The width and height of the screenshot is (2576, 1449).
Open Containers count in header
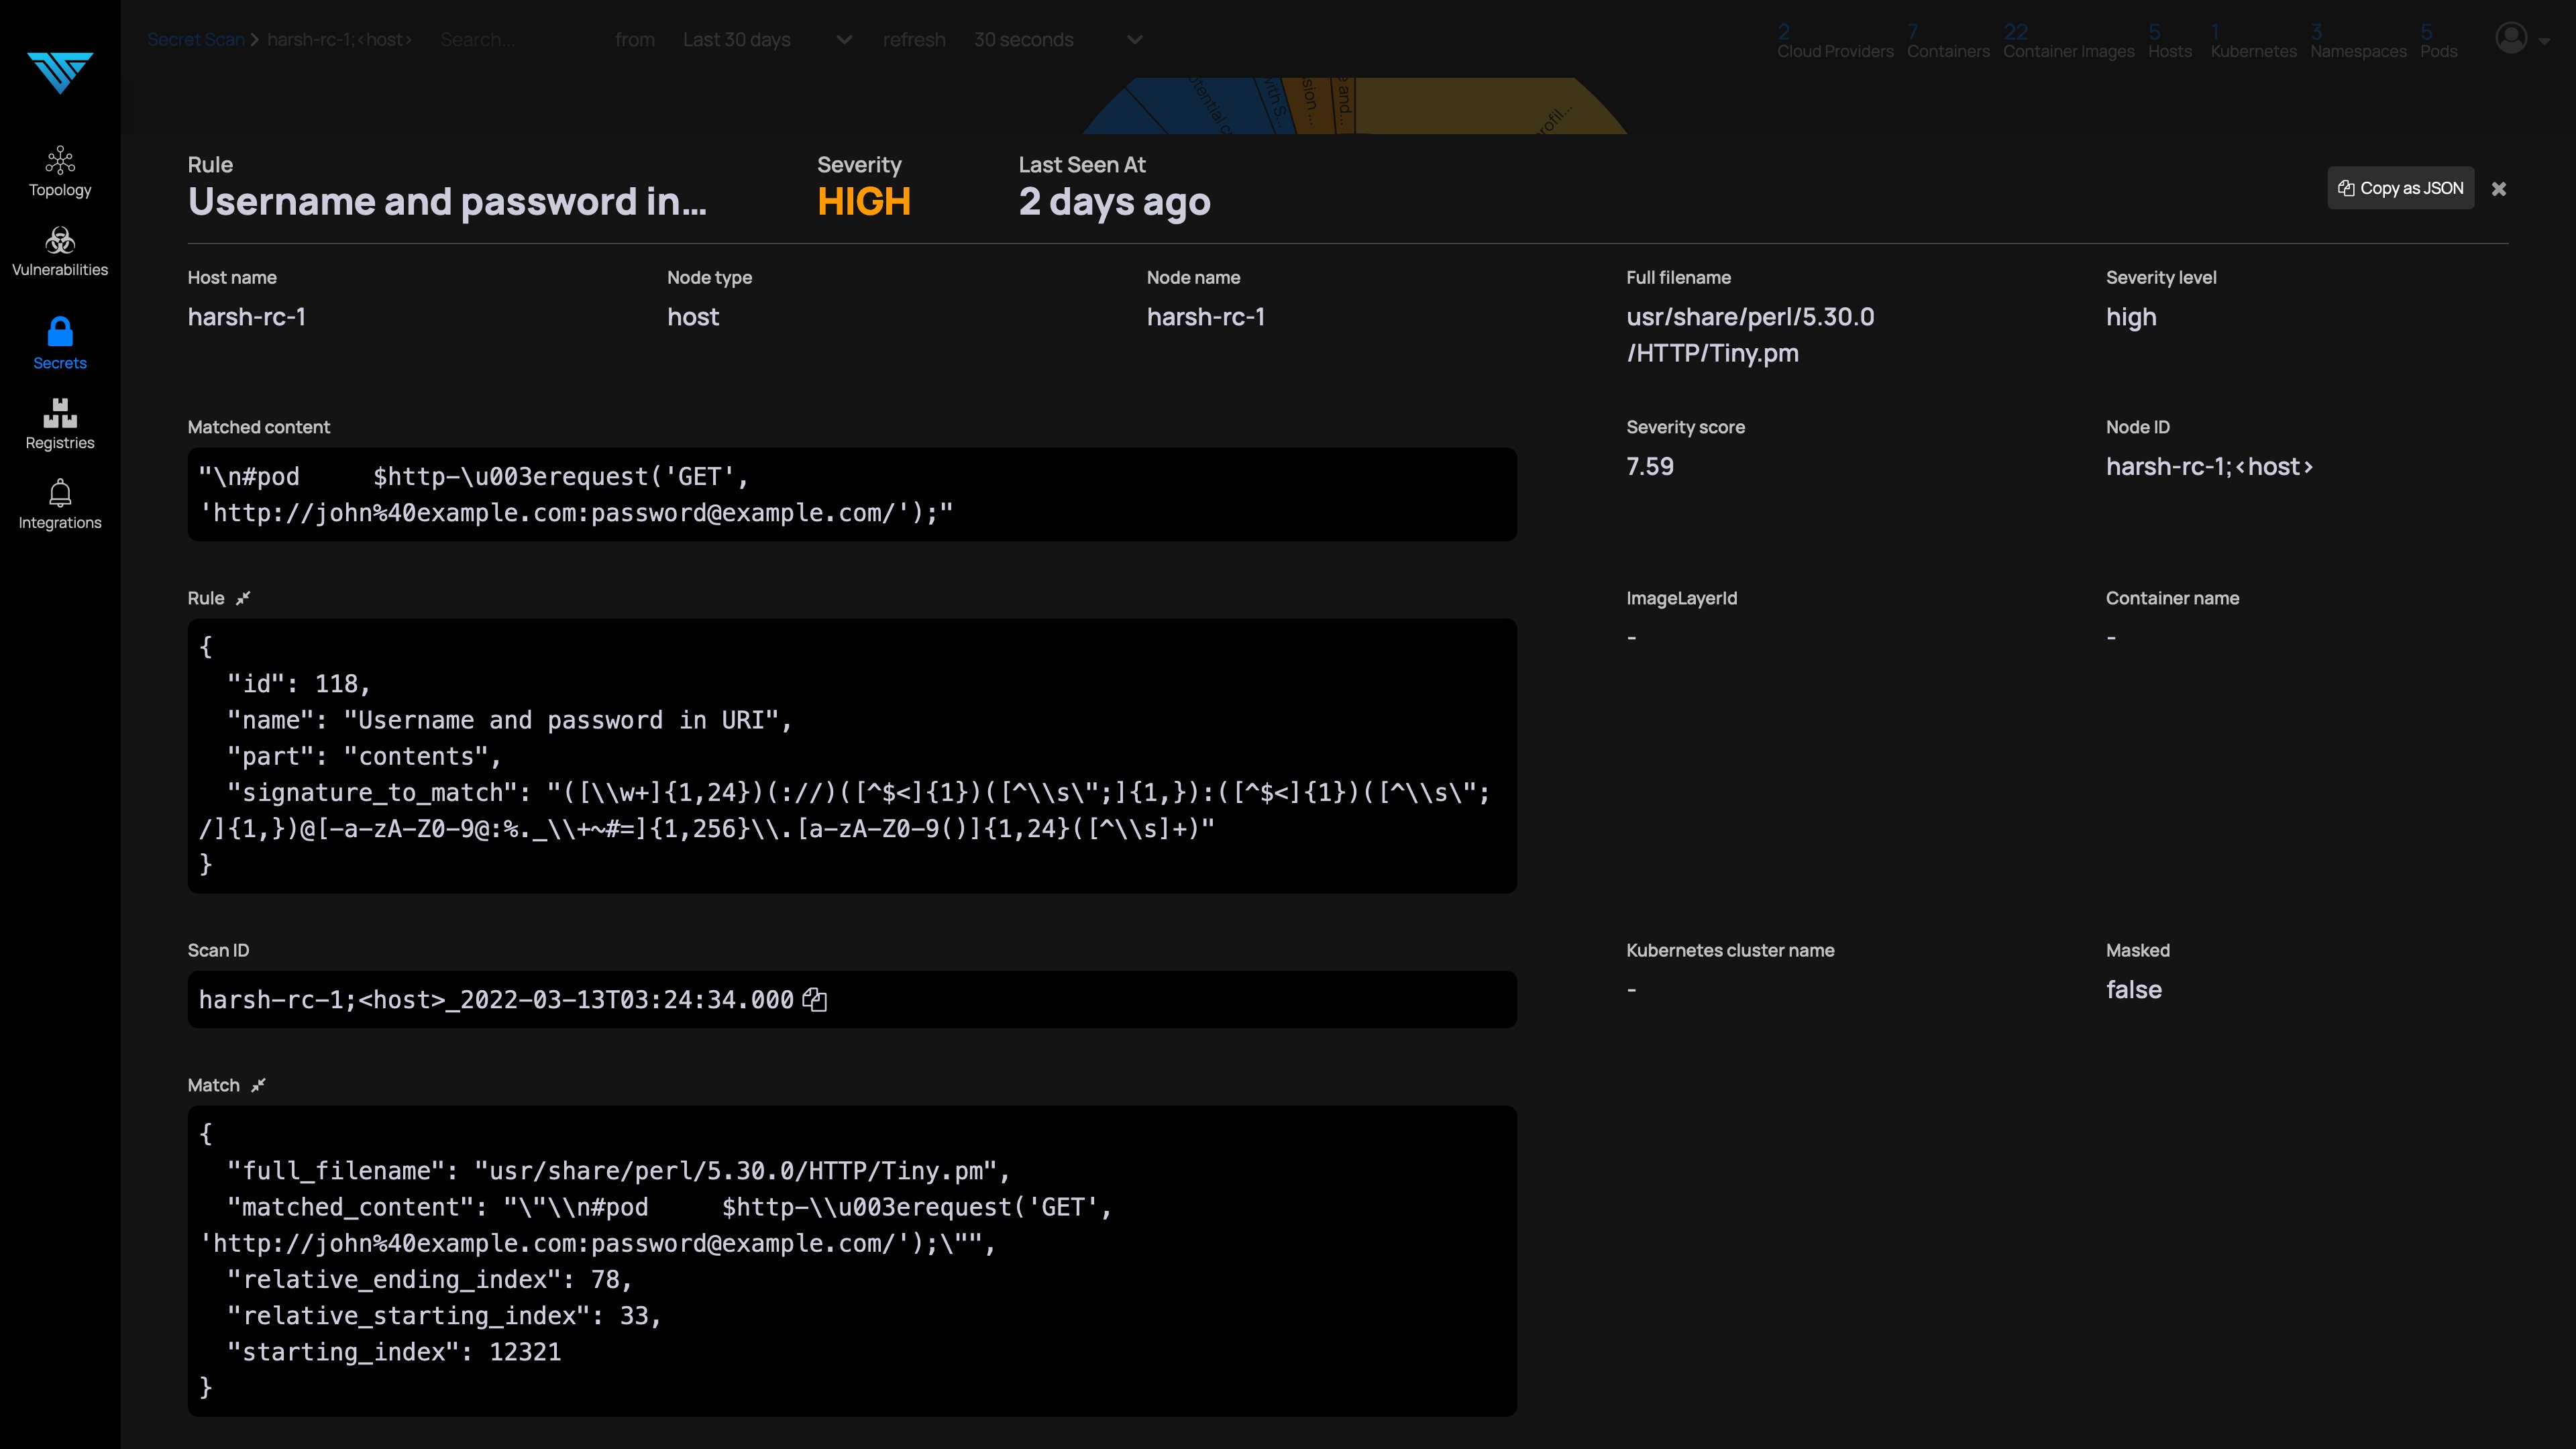pos(1948,42)
